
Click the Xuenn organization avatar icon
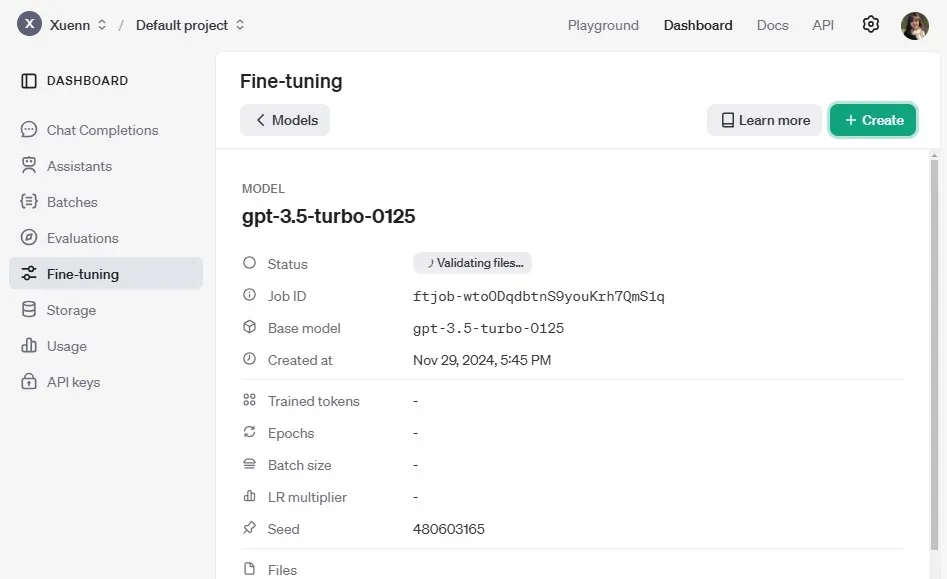[x=29, y=24]
